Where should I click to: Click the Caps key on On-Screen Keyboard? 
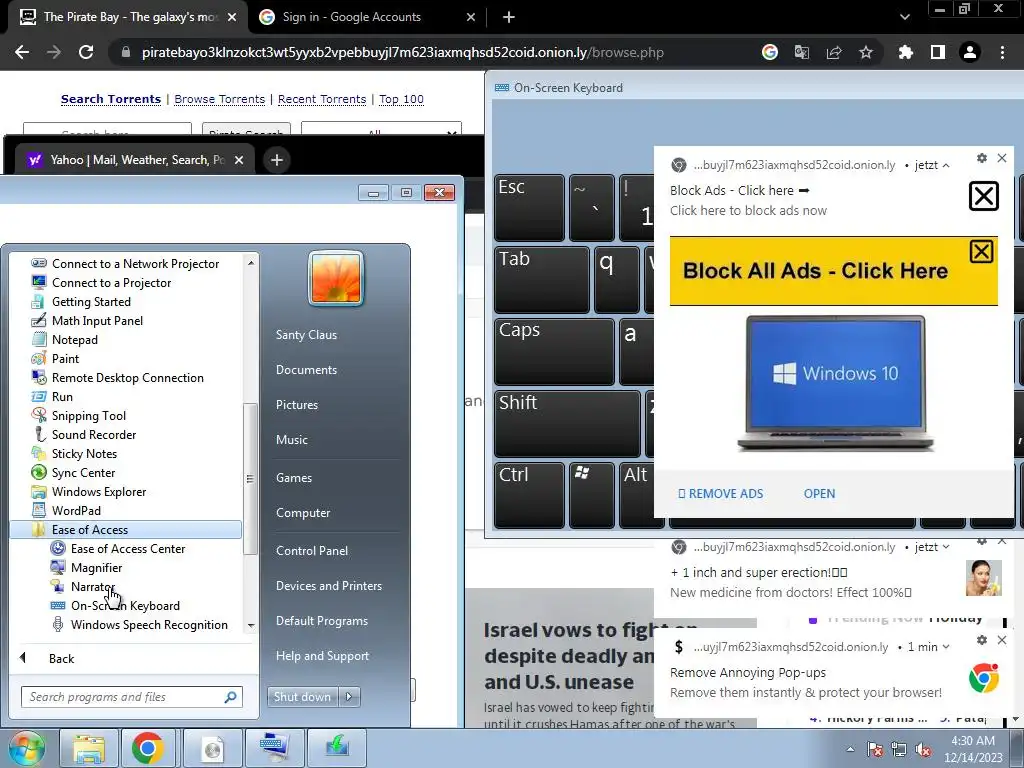point(554,351)
